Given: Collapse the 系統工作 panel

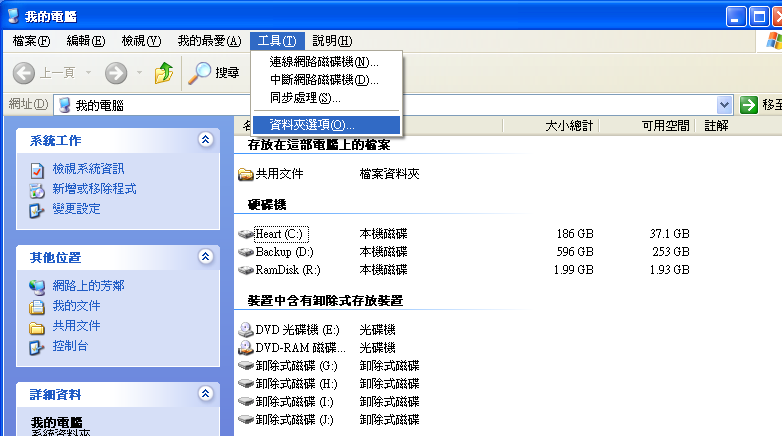Looking at the screenshot, I should (206, 140).
